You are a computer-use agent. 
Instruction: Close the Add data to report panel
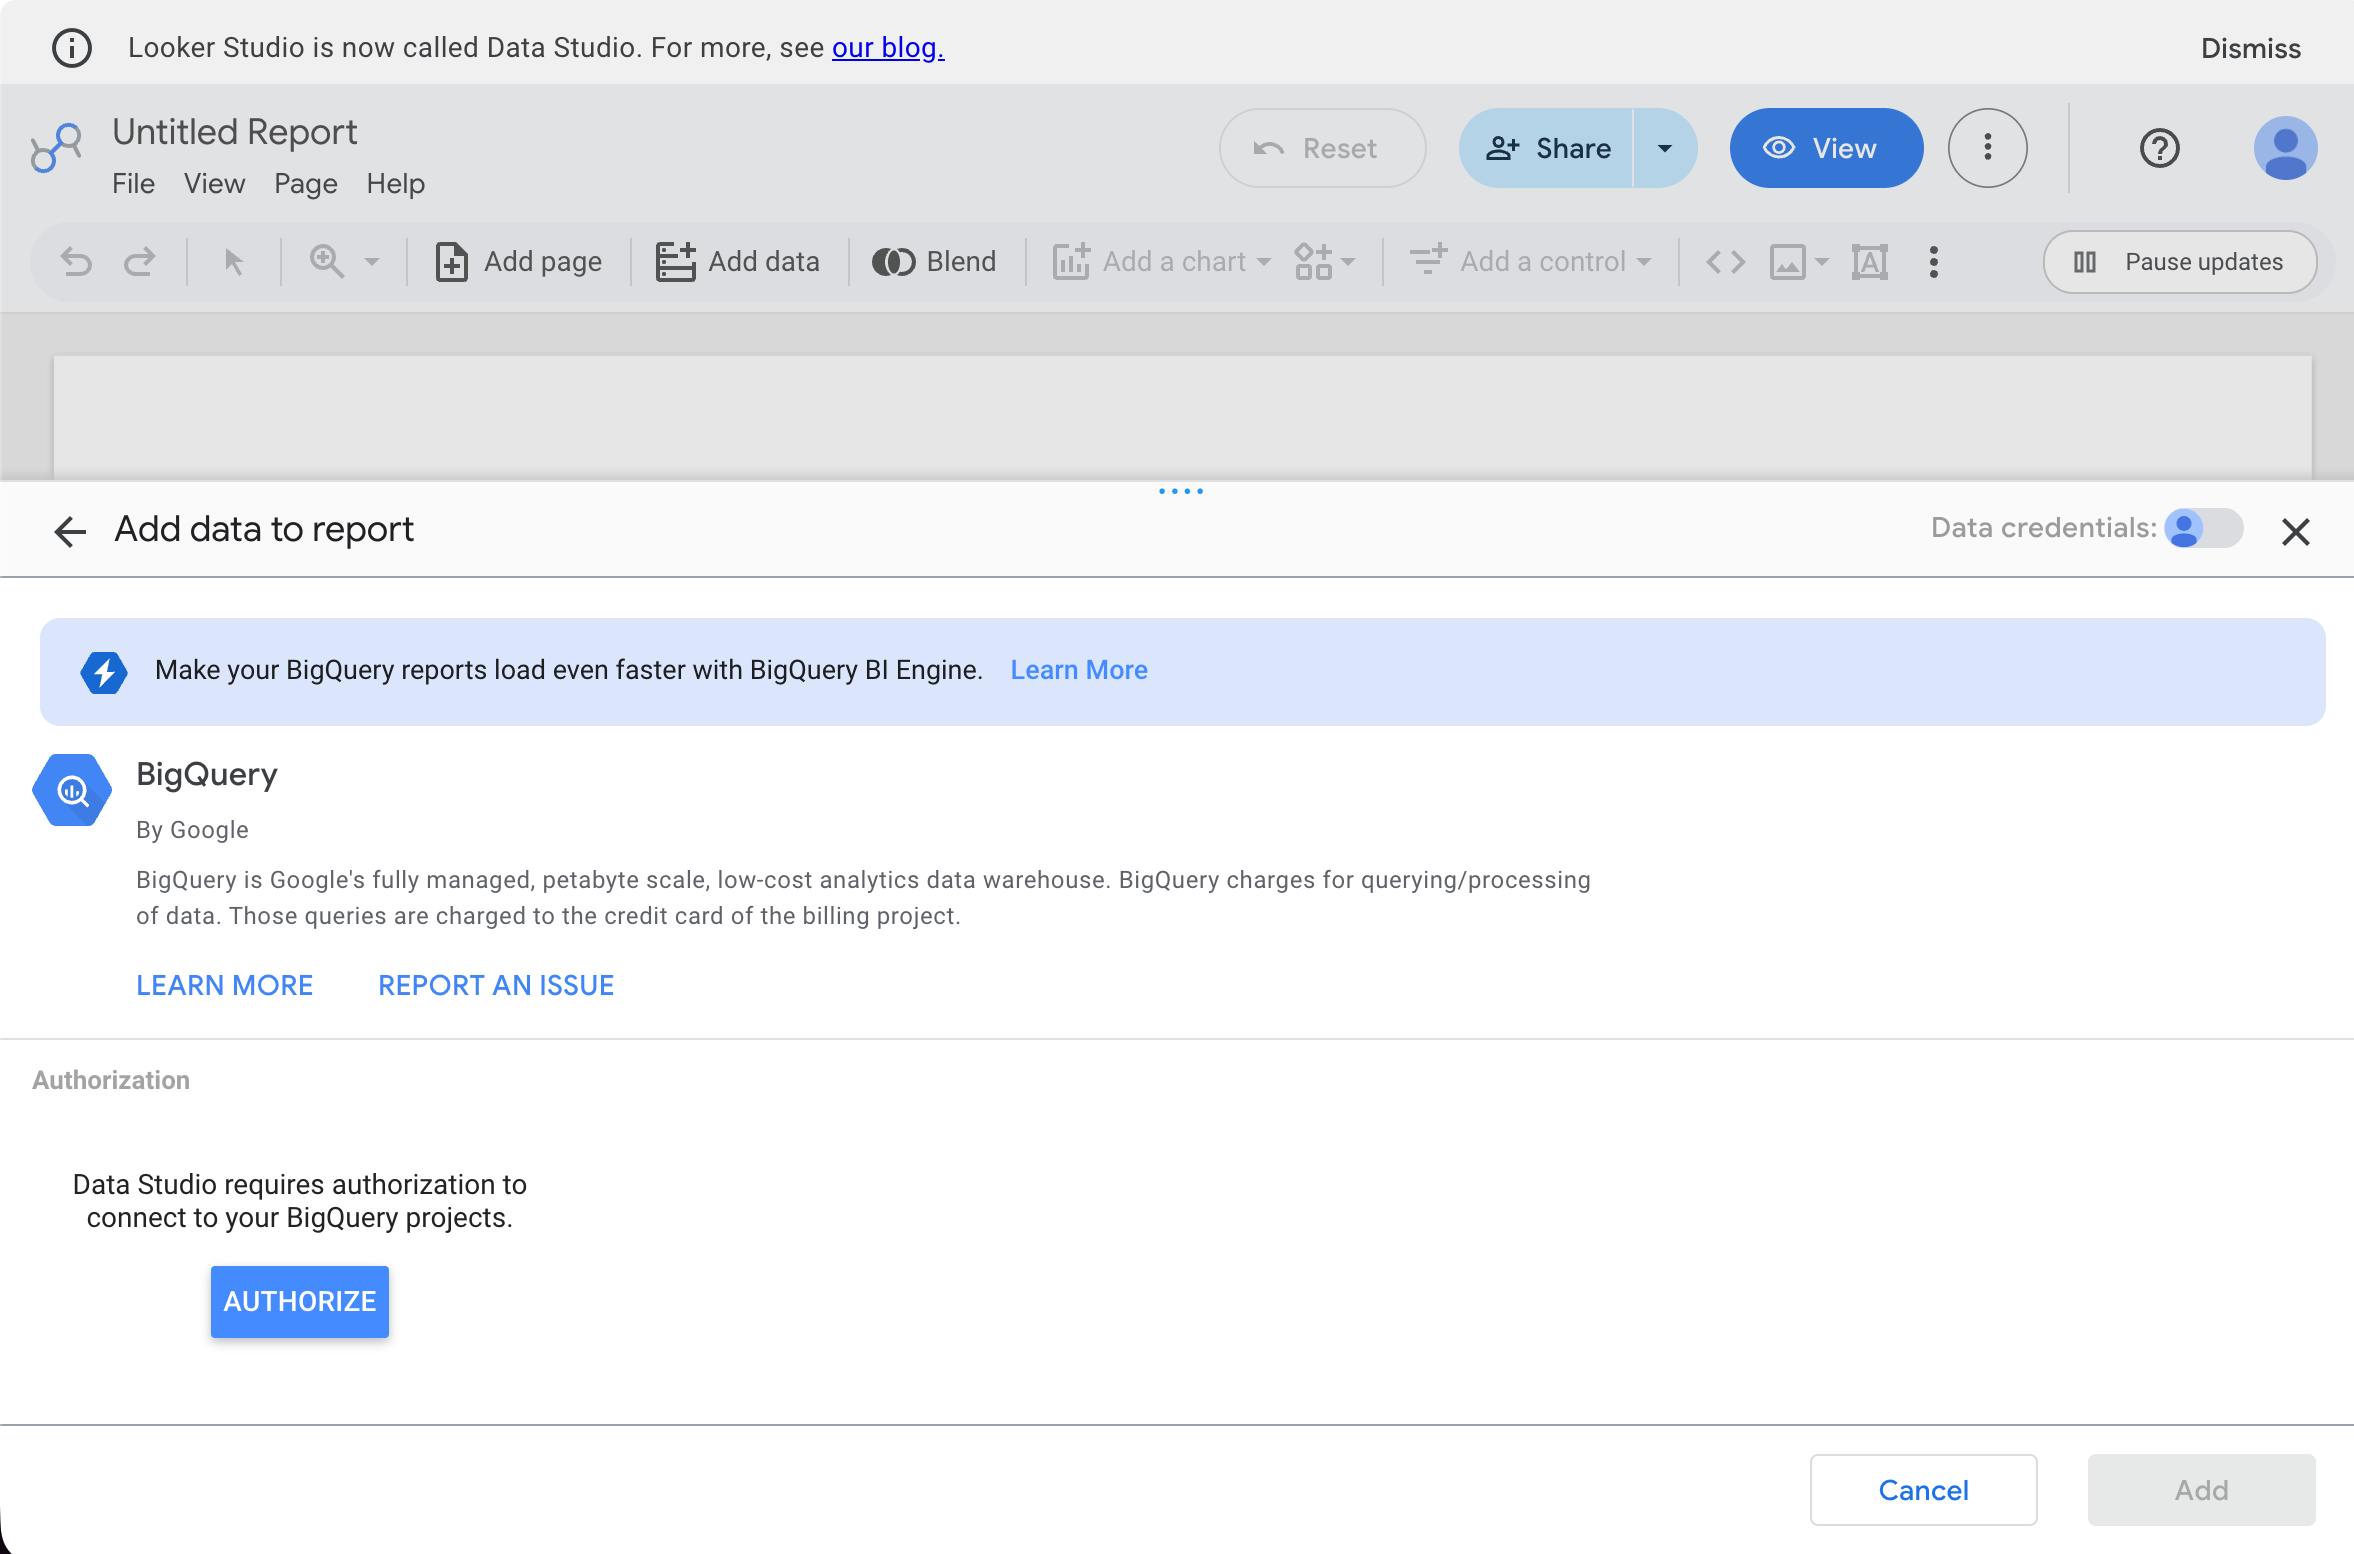2295,531
